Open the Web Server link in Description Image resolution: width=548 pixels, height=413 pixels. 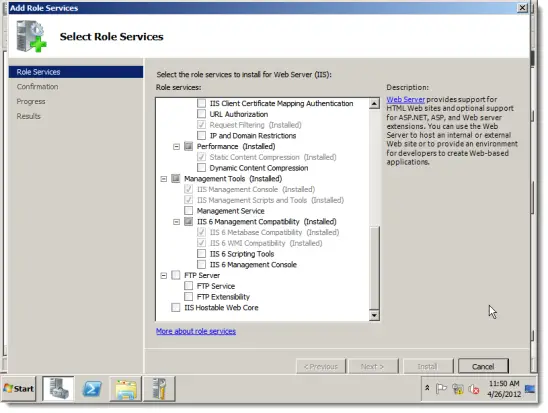[405, 99]
